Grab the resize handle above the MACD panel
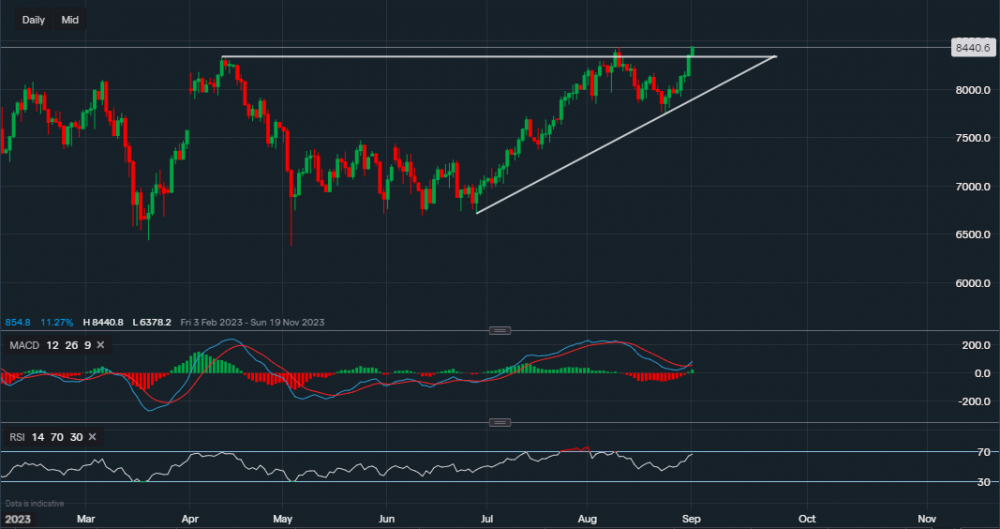 click(x=500, y=330)
